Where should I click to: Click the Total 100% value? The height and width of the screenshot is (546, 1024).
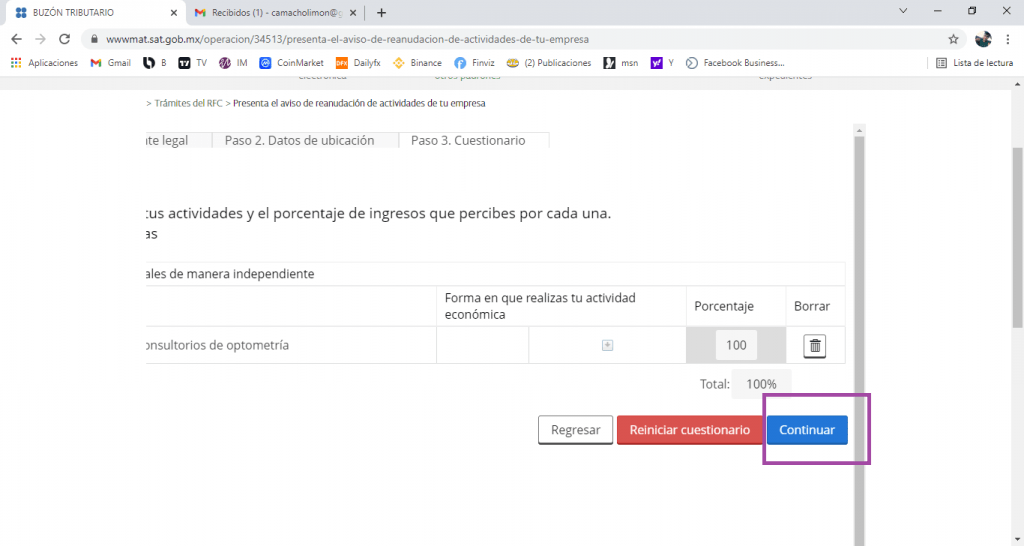761,384
